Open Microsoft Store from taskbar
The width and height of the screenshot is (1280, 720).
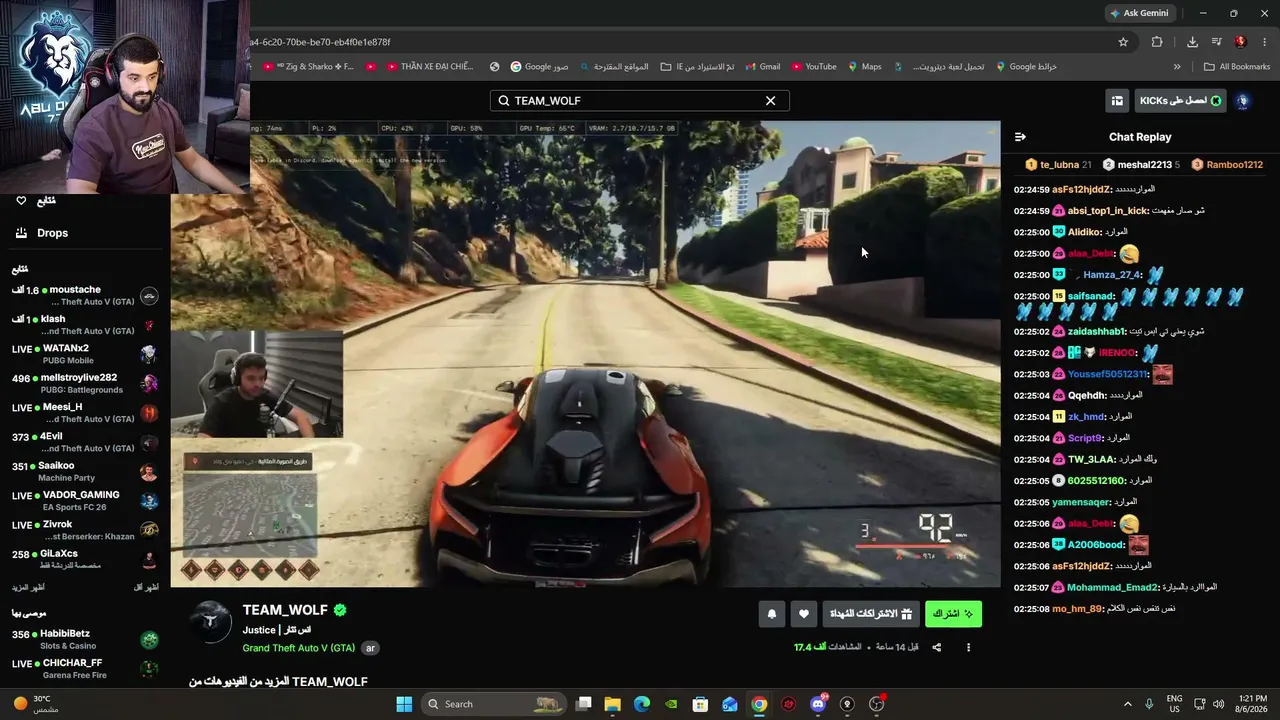point(701,704)
